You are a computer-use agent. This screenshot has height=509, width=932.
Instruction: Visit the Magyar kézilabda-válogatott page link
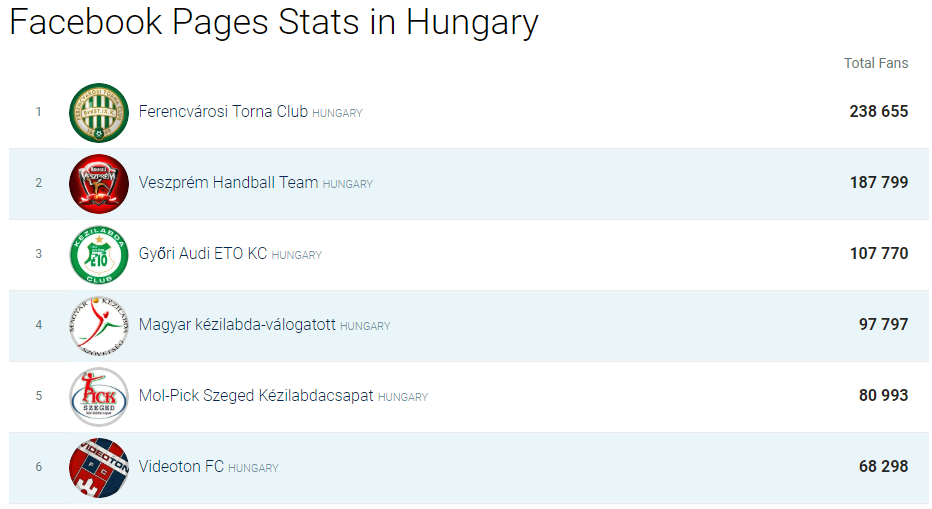237,325
